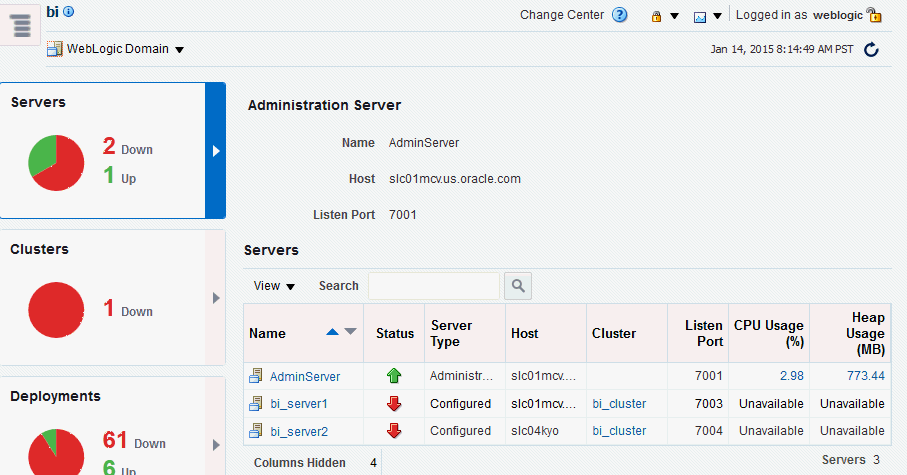
Task: Click the bi_server1 row server icon
Action: (x=256, y=403)
